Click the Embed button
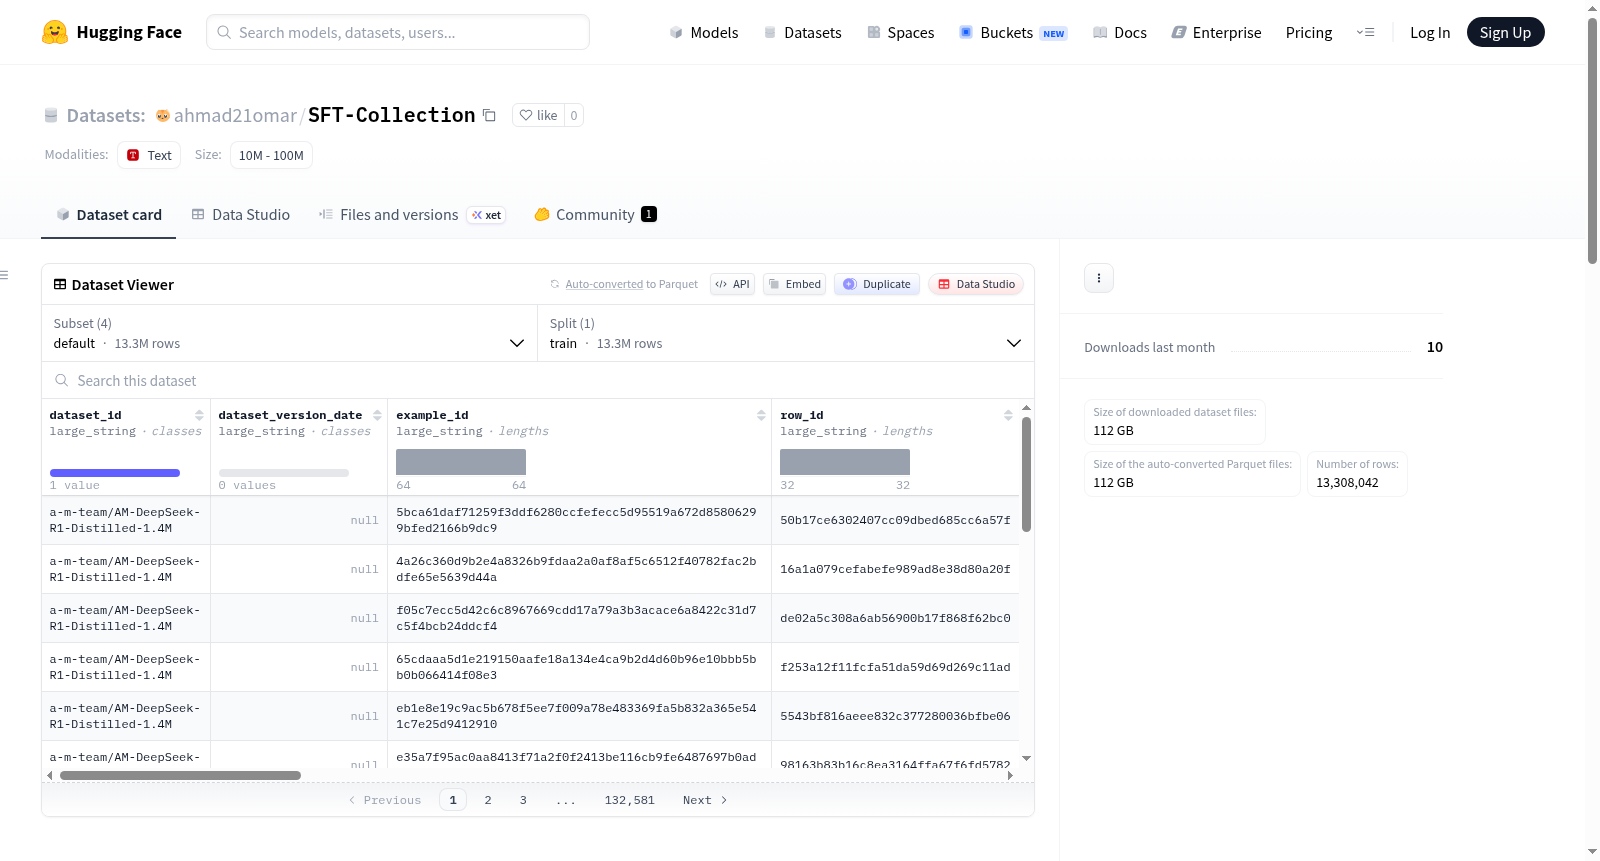The width and height of the screenshot is (1600, 861). point(795,284)
